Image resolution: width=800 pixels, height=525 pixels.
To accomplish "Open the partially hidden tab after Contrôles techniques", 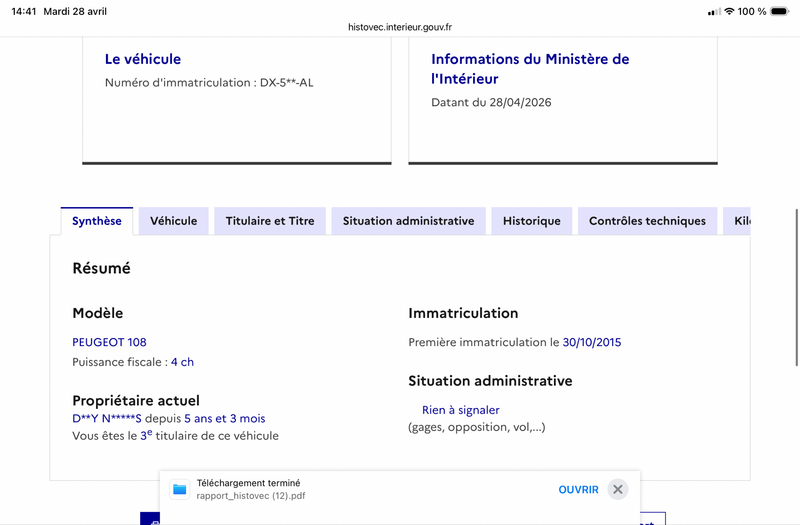I will [738, 221].
